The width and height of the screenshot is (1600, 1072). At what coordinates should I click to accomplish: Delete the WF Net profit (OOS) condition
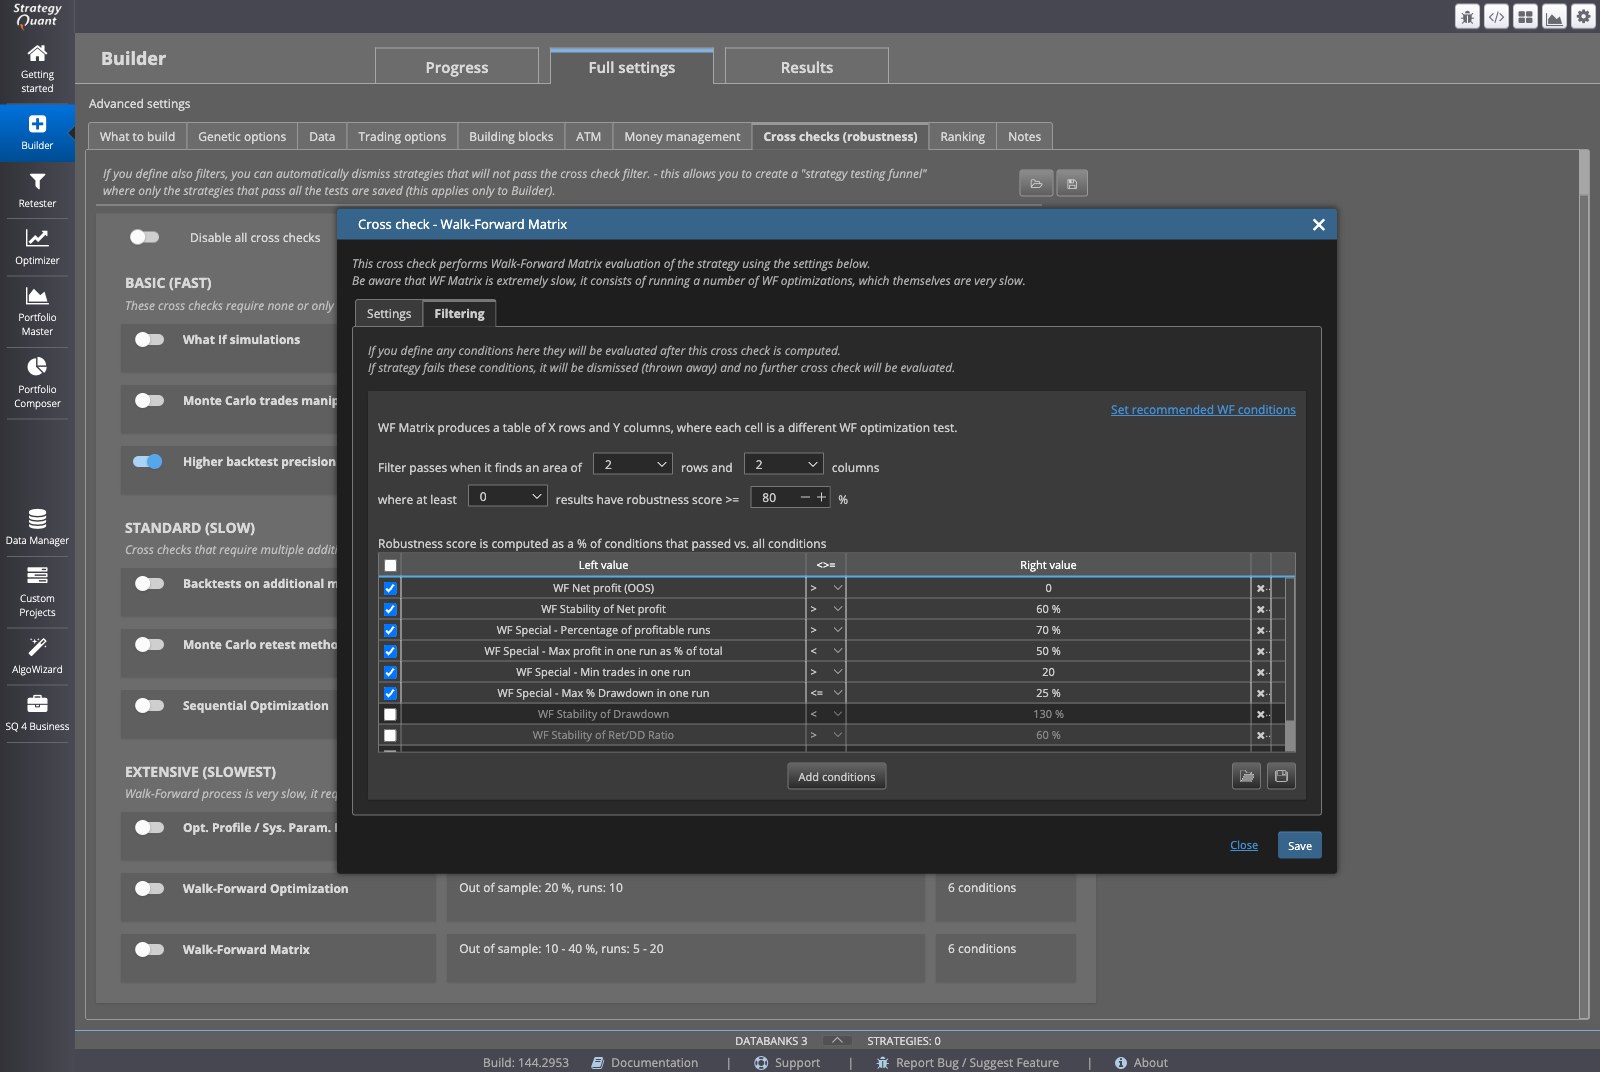click(x=1261, y=588)
